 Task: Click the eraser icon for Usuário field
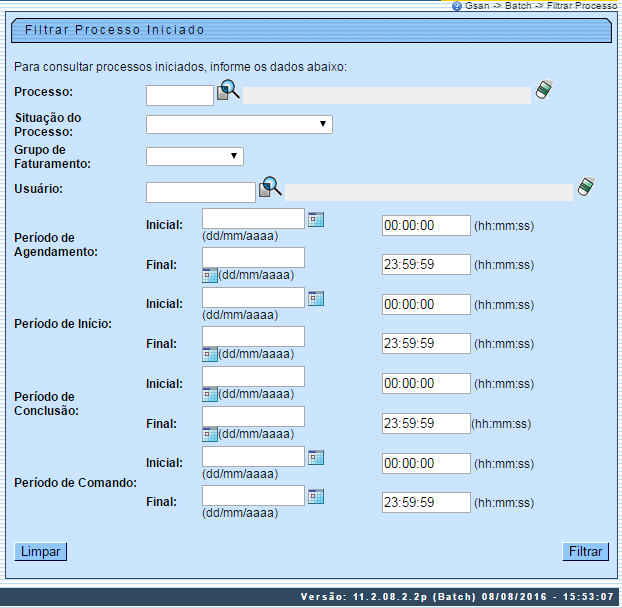click(x=586, y=187)
